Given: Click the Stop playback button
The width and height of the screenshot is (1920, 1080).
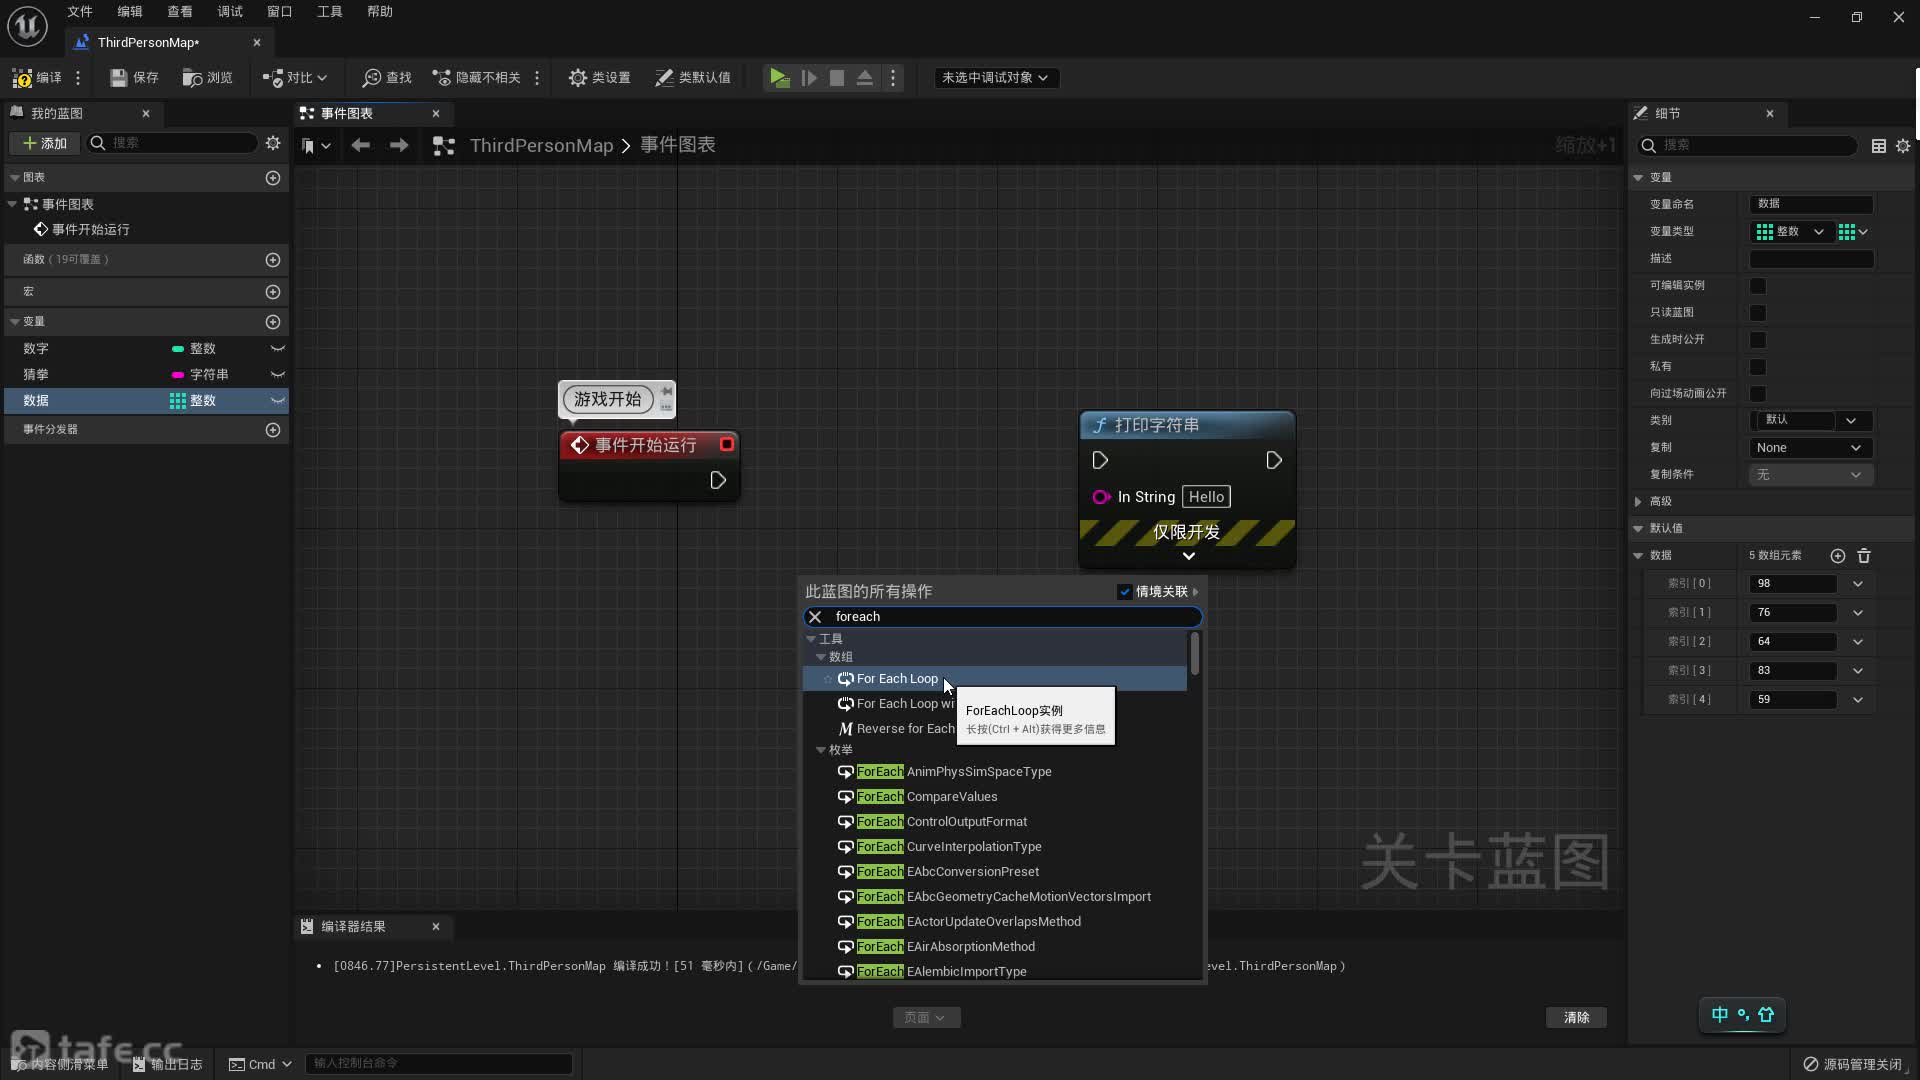Looking at the screenshot, I should click(x=837, y=78).
